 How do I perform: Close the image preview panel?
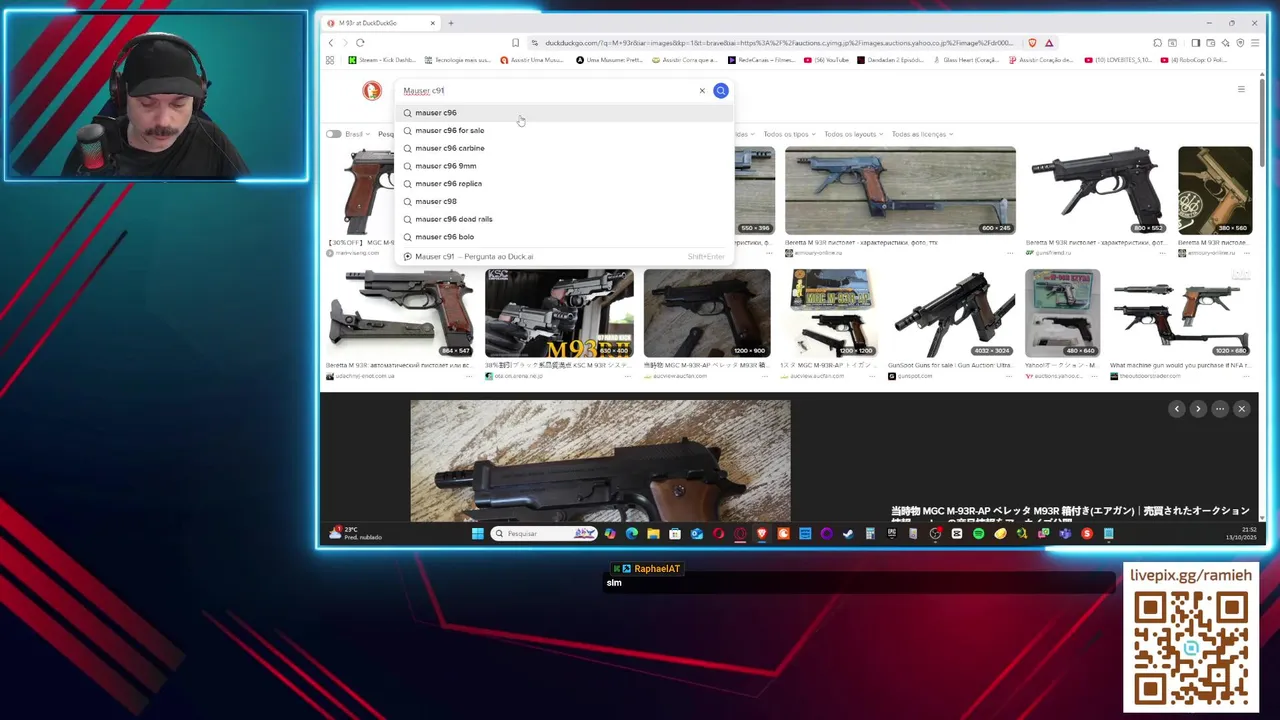point(1241,409)
